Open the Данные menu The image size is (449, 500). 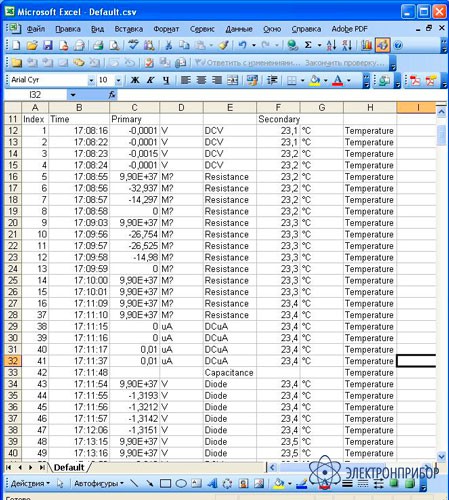(239, 29)
